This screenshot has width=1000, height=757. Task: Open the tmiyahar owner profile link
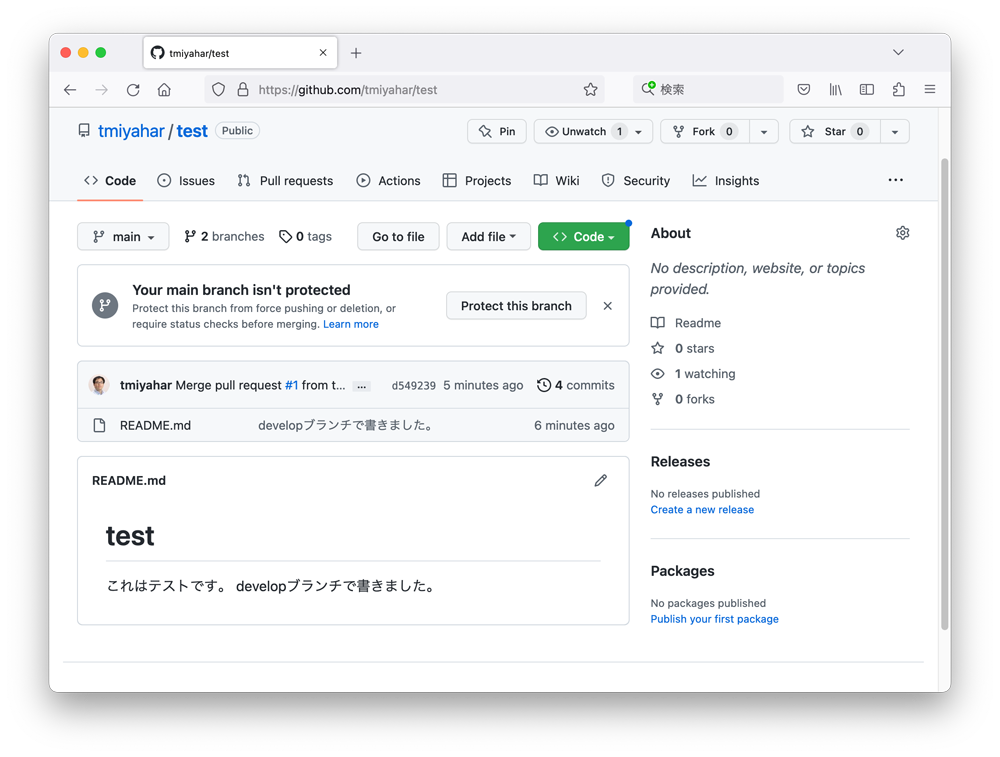131,131
